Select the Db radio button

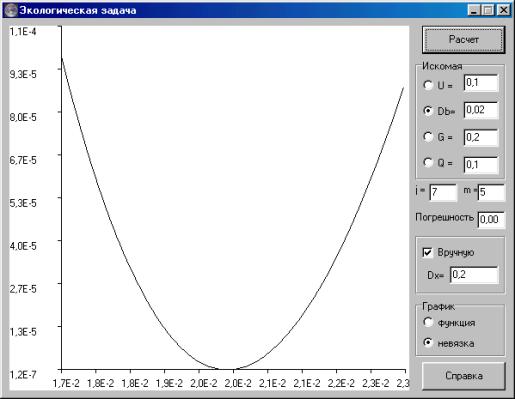[x=428, y=110]
